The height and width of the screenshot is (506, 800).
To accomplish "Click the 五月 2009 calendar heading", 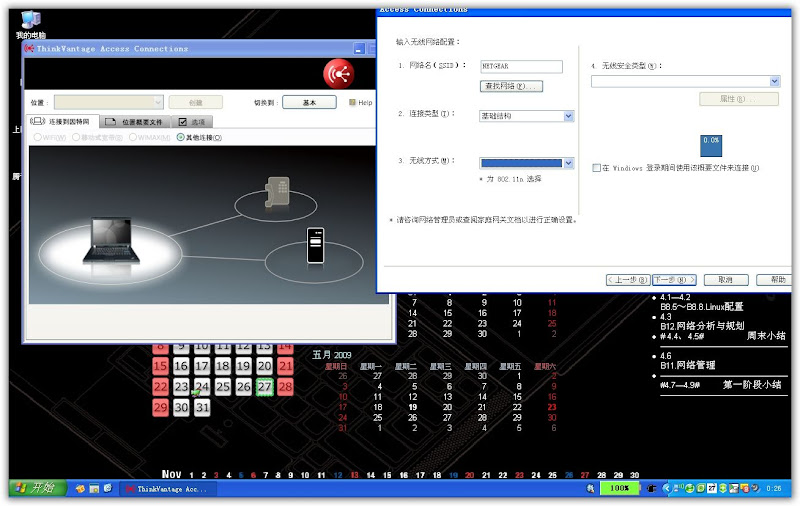I will (x=332, y=355).
